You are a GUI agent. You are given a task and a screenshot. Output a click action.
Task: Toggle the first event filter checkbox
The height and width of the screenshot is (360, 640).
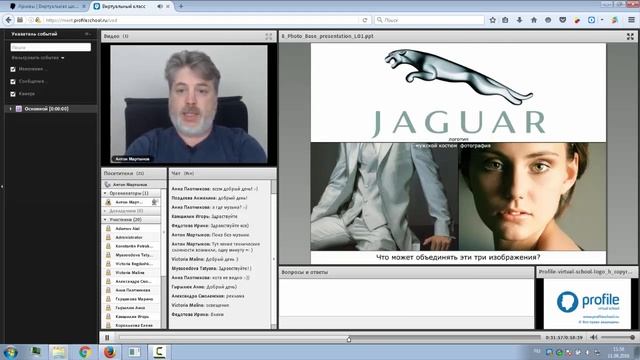click(x=13, y=69)
